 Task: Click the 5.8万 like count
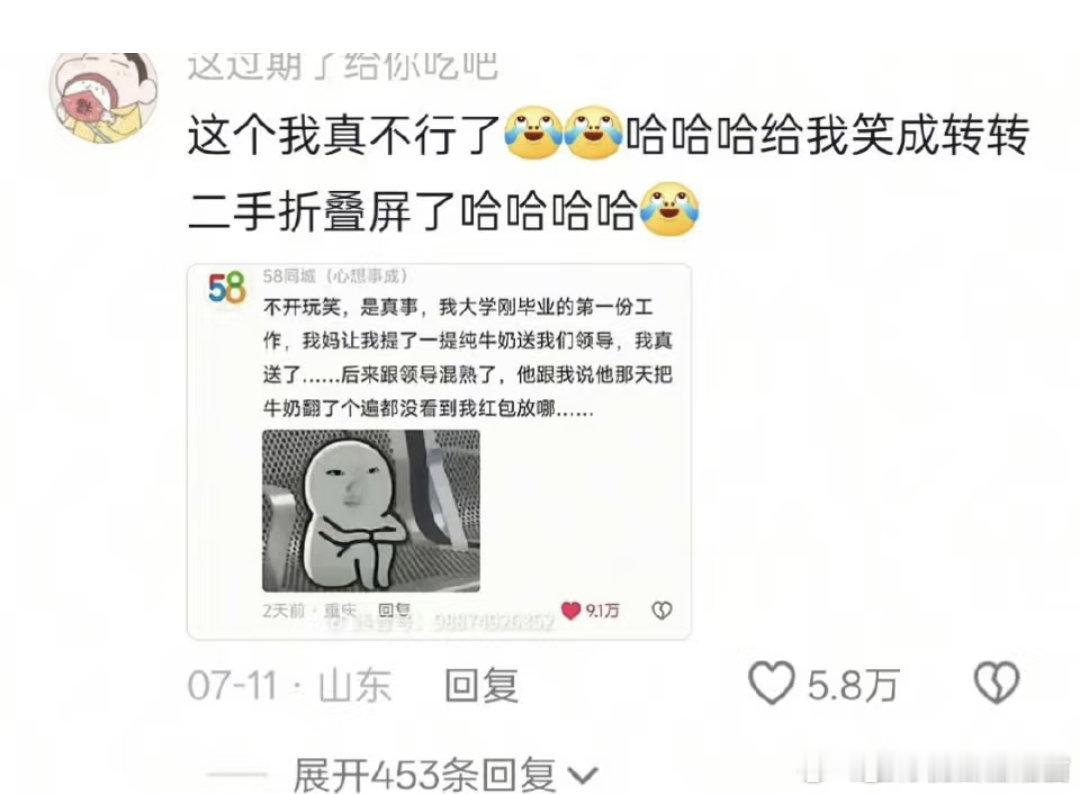[x=853, y=685]
